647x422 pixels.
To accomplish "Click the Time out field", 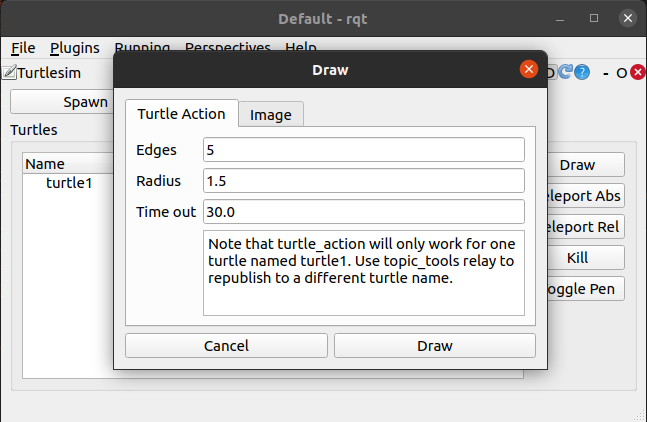I will tap(364, 212).
